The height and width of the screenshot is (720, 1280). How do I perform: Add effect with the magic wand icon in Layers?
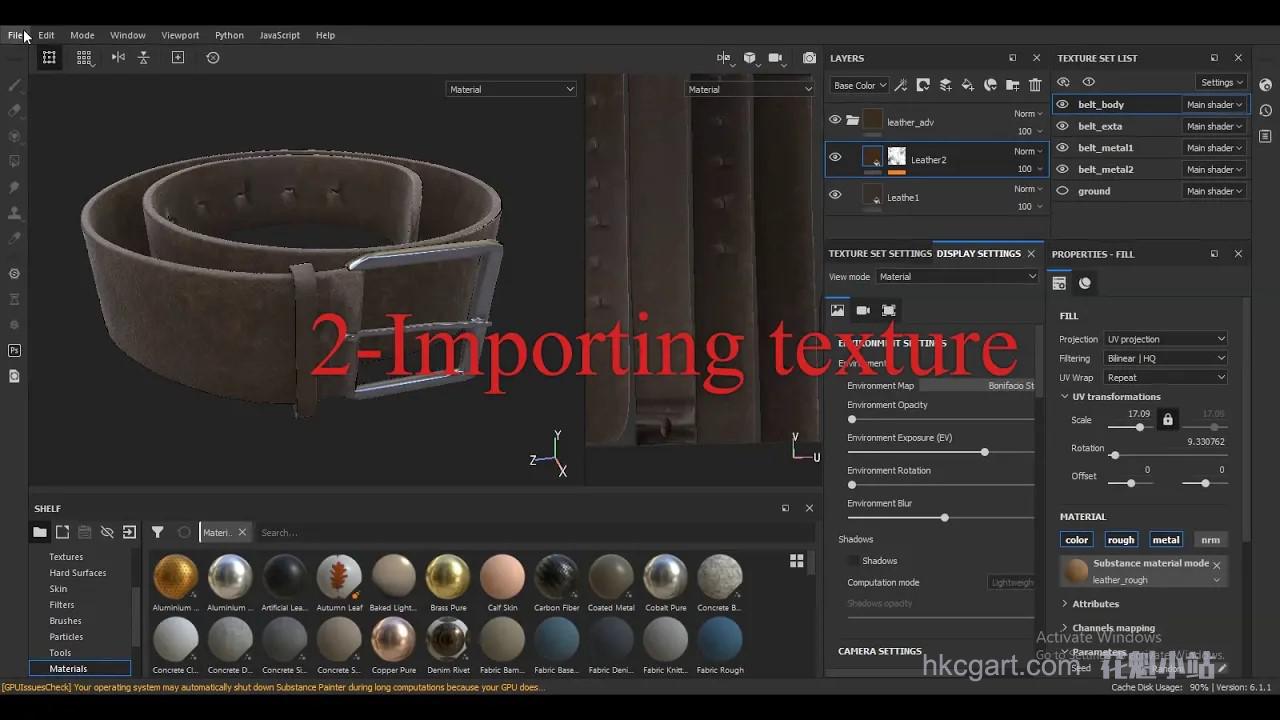point(901,85)
